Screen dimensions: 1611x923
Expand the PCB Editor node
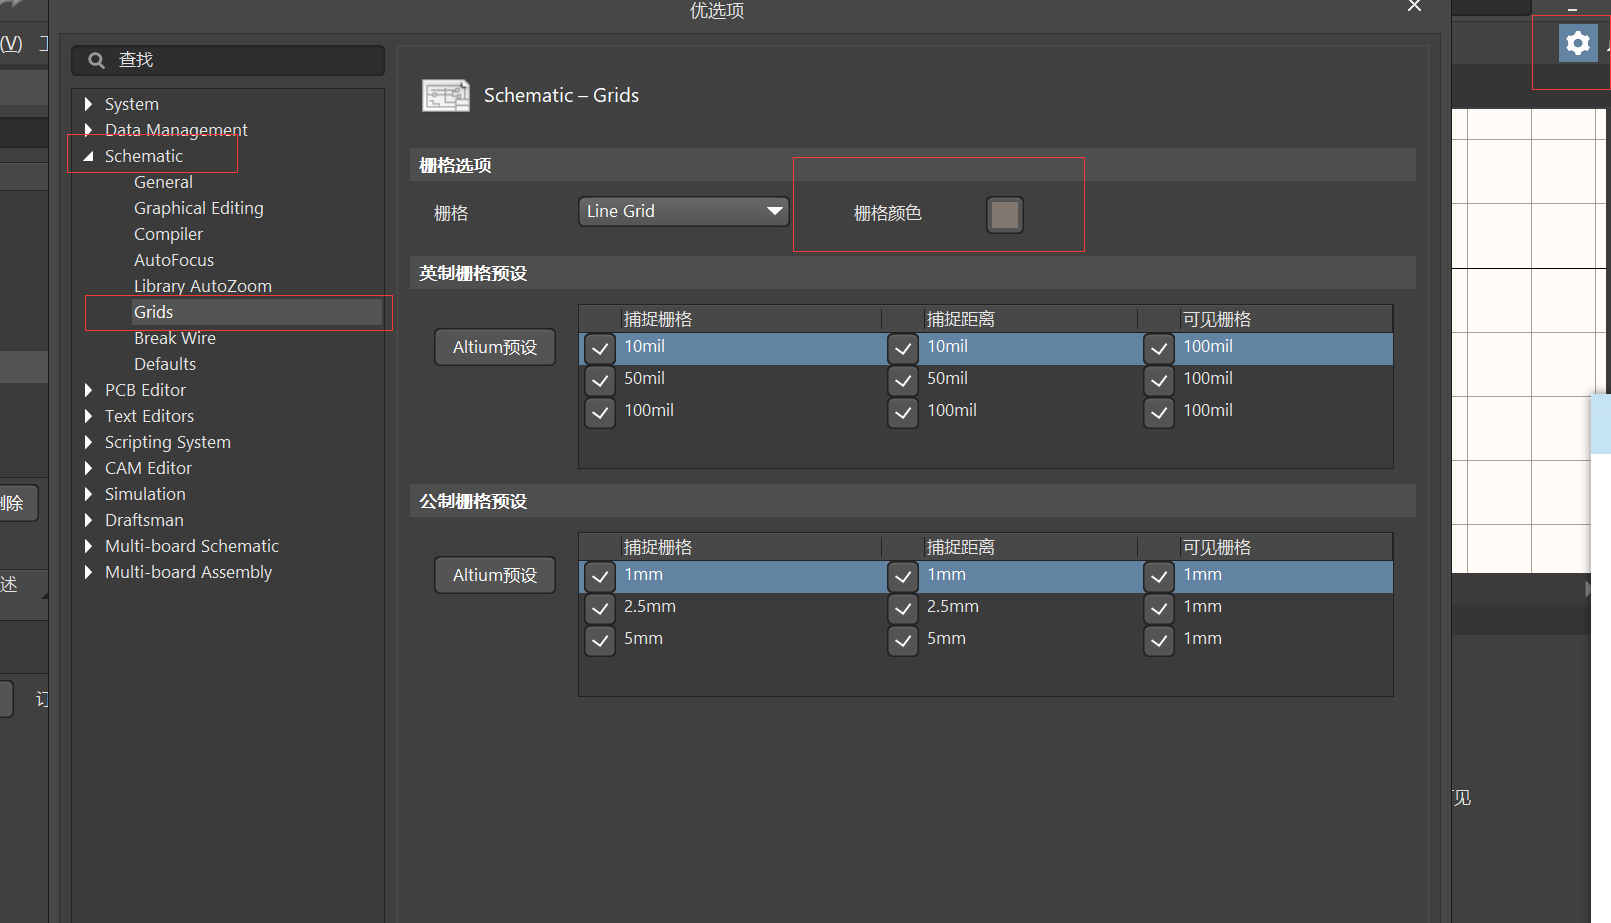[x=88, y=390]
